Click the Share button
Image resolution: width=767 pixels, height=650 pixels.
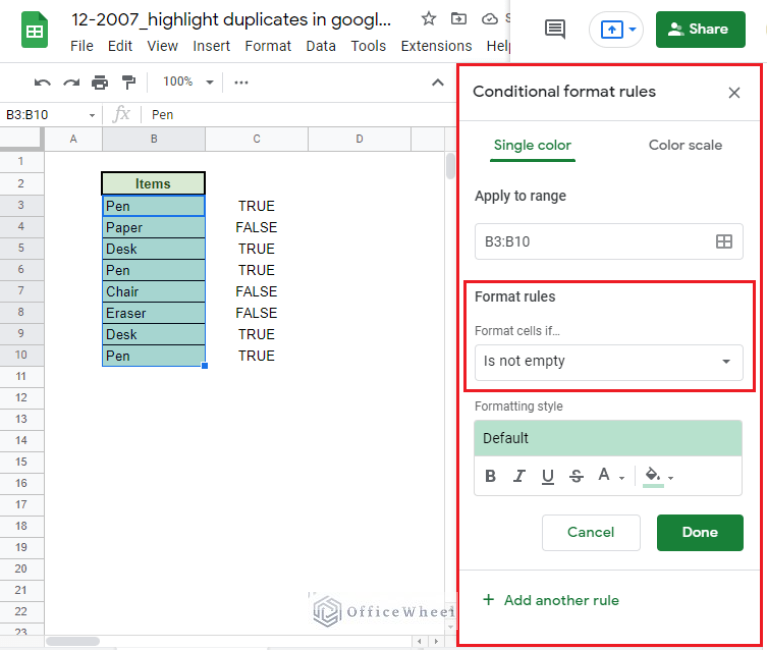pos(700,29)
